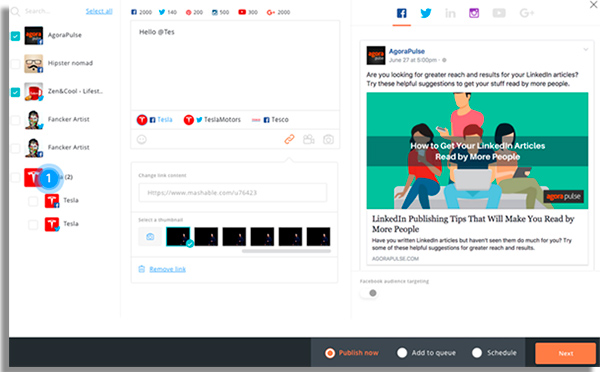The width and height of the screenshot is (600, 372).
Task: Check the Tesla Facebook profile checkbox
Action: (x=33, y=201)
